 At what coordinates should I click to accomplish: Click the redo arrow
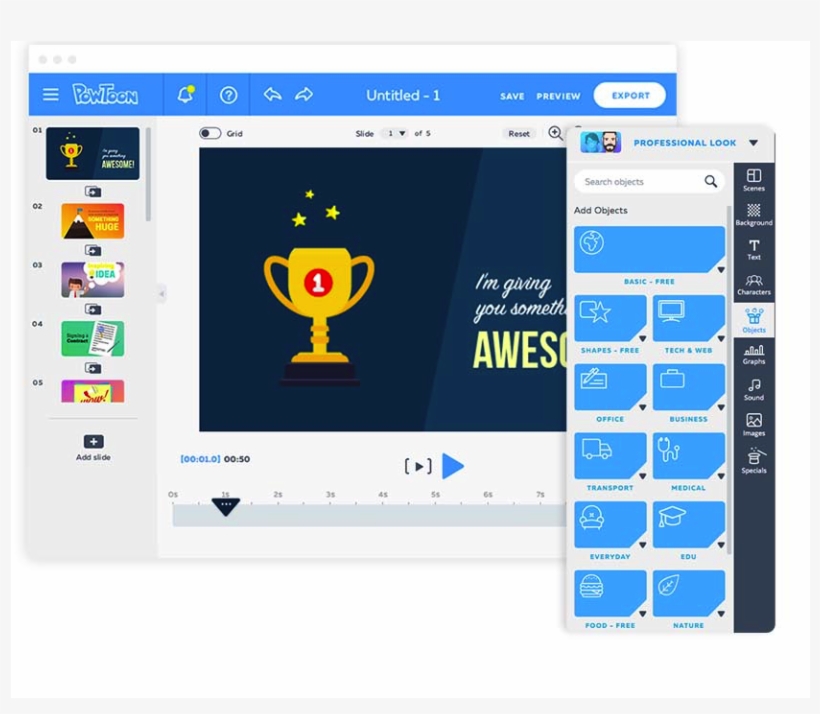click(304, 95)
